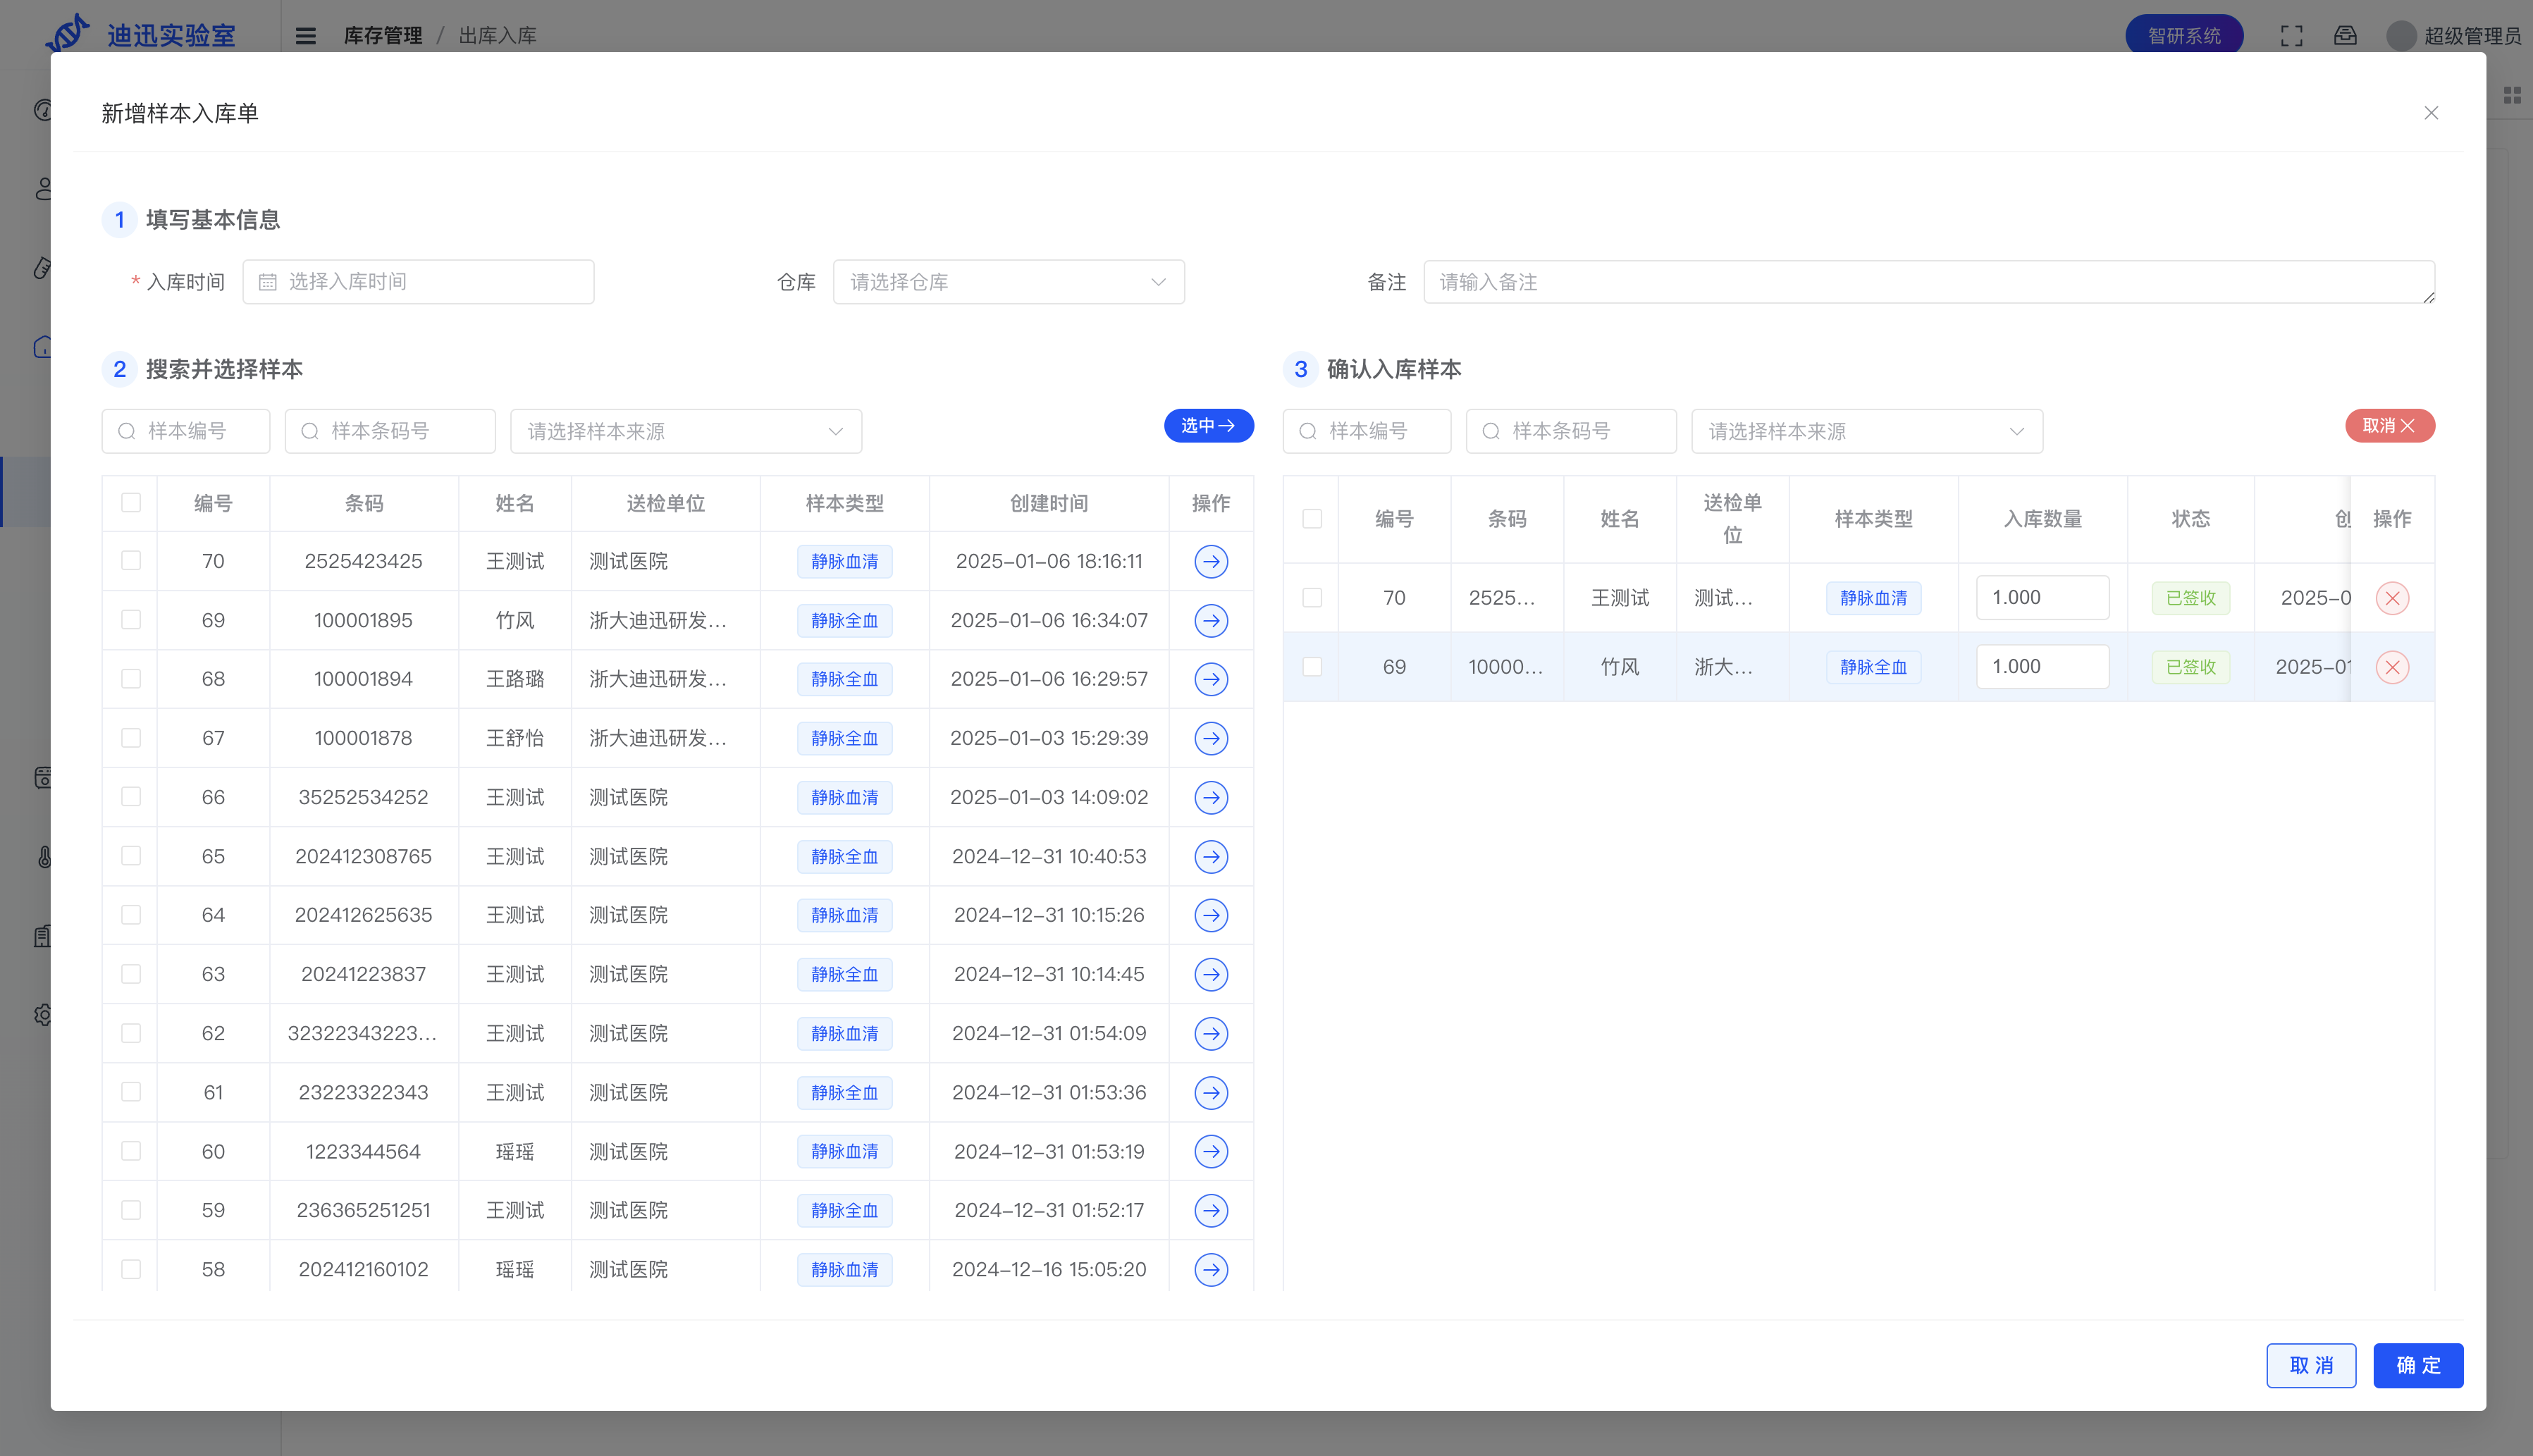
Task: Select all rows in left sample table
Action: [131, 502]
